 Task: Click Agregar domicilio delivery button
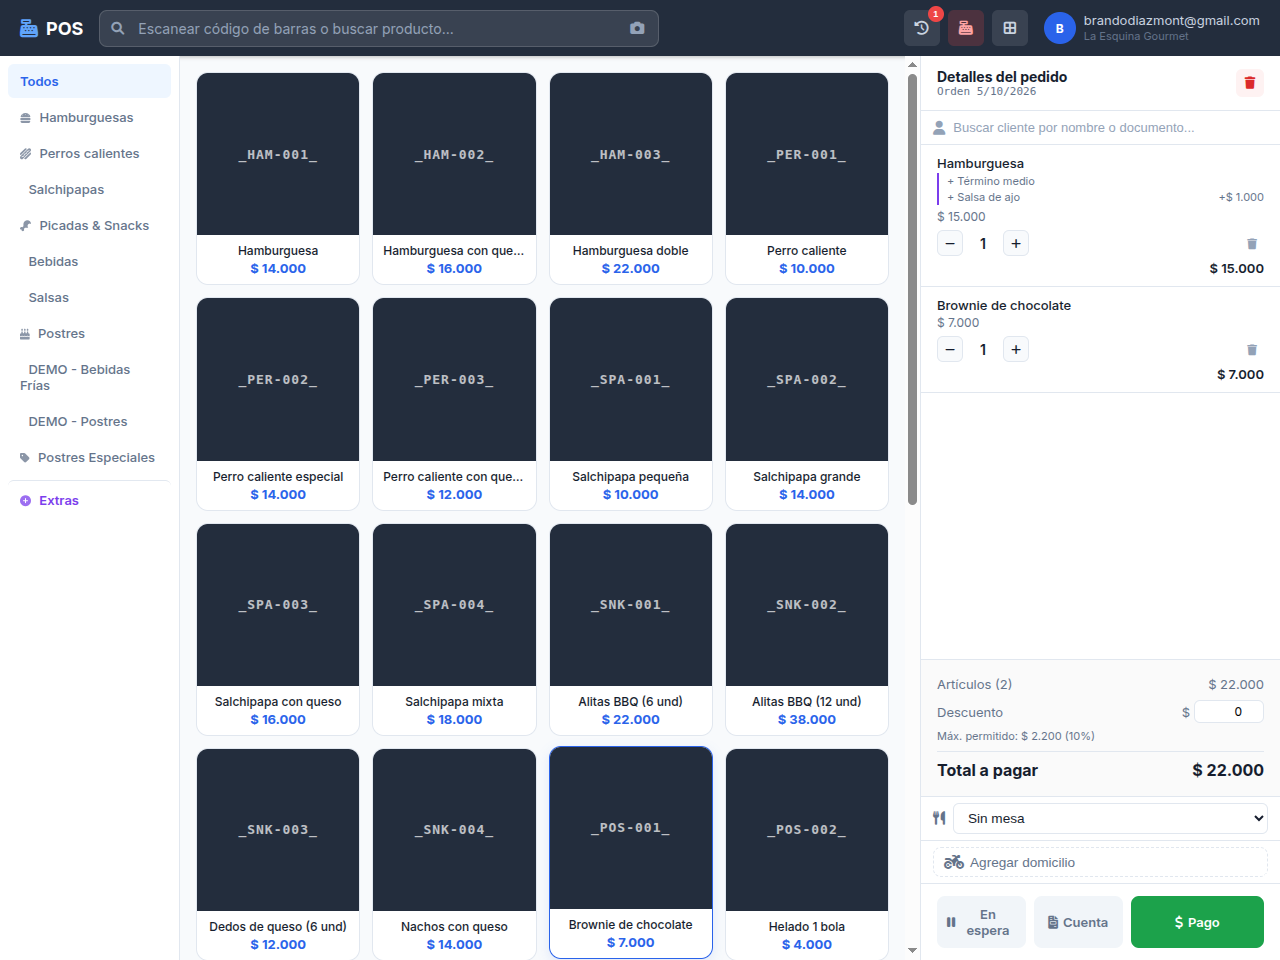coord(1100,862)
